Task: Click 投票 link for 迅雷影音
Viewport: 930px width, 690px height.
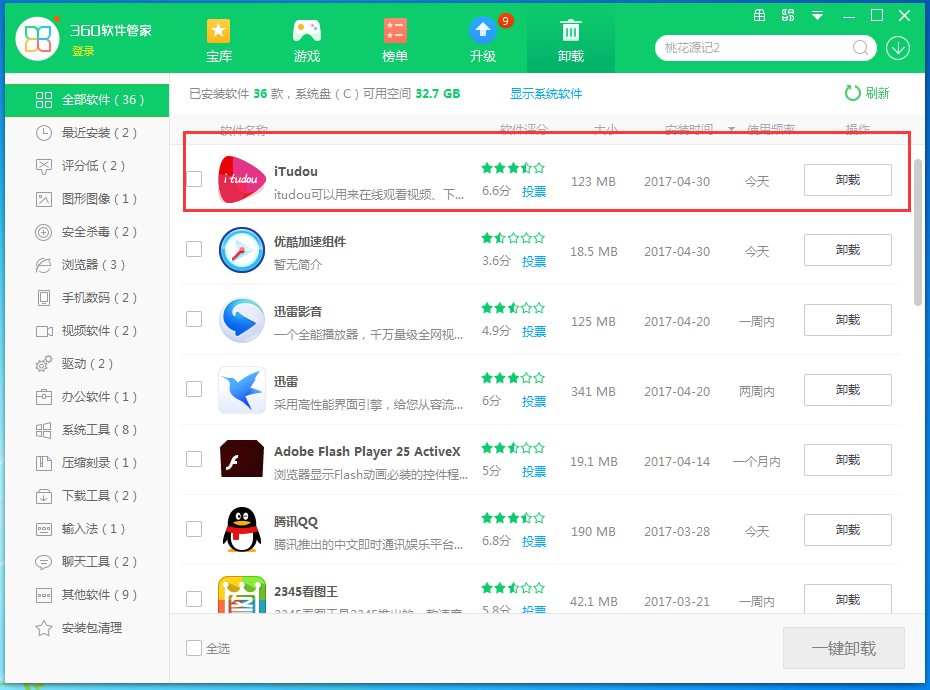Action: [x=534, y=332]
